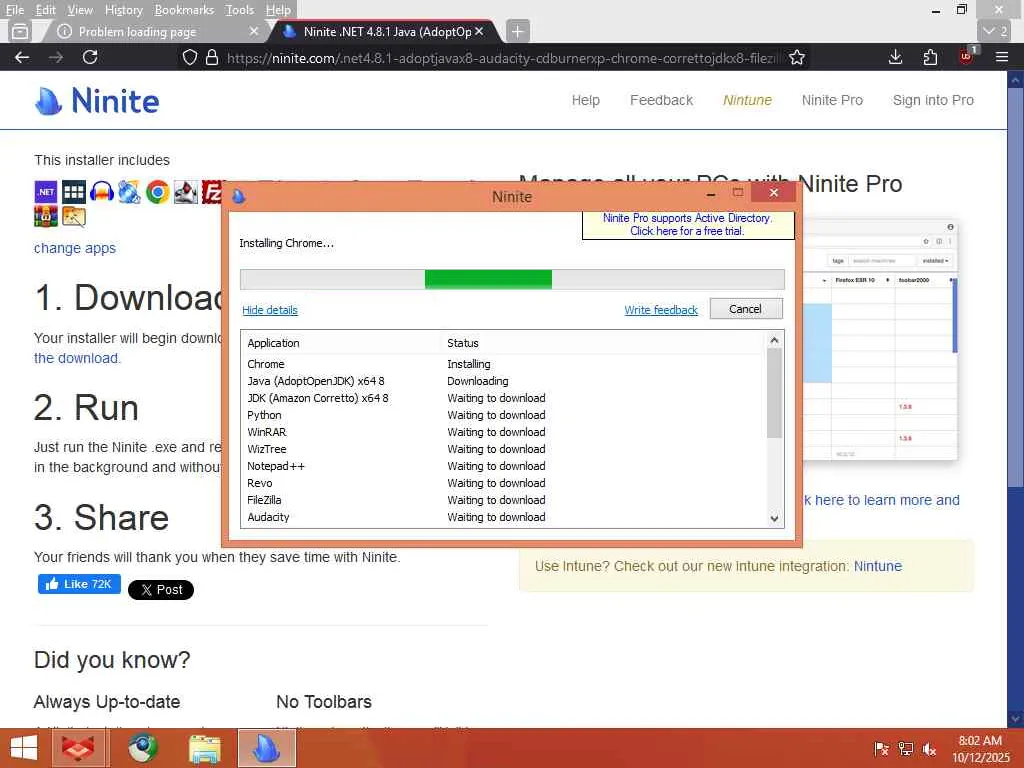Open the Edit menu
Screen dimensions: 1024x768
tap(45, 10)
